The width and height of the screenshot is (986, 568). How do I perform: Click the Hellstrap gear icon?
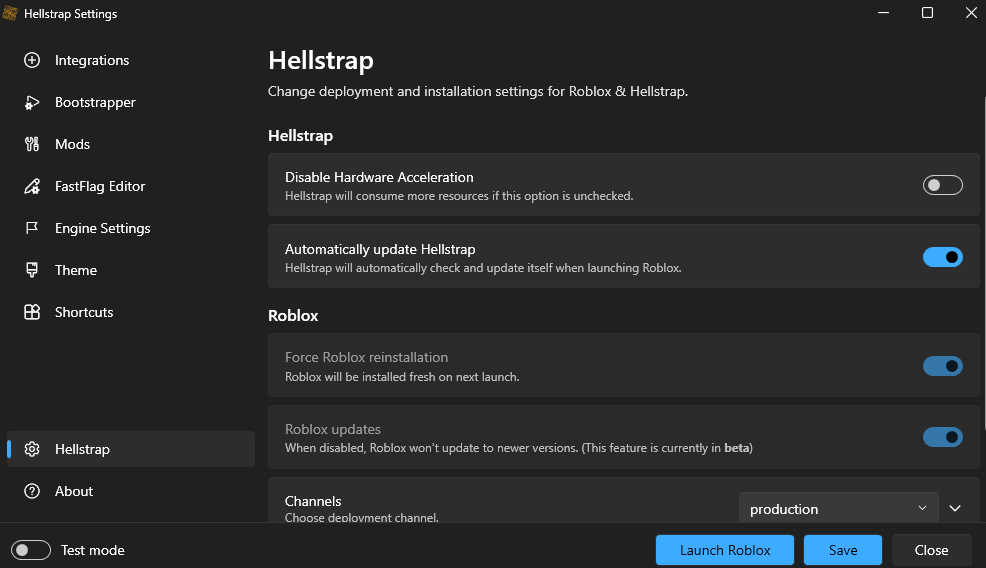[32, 449]
